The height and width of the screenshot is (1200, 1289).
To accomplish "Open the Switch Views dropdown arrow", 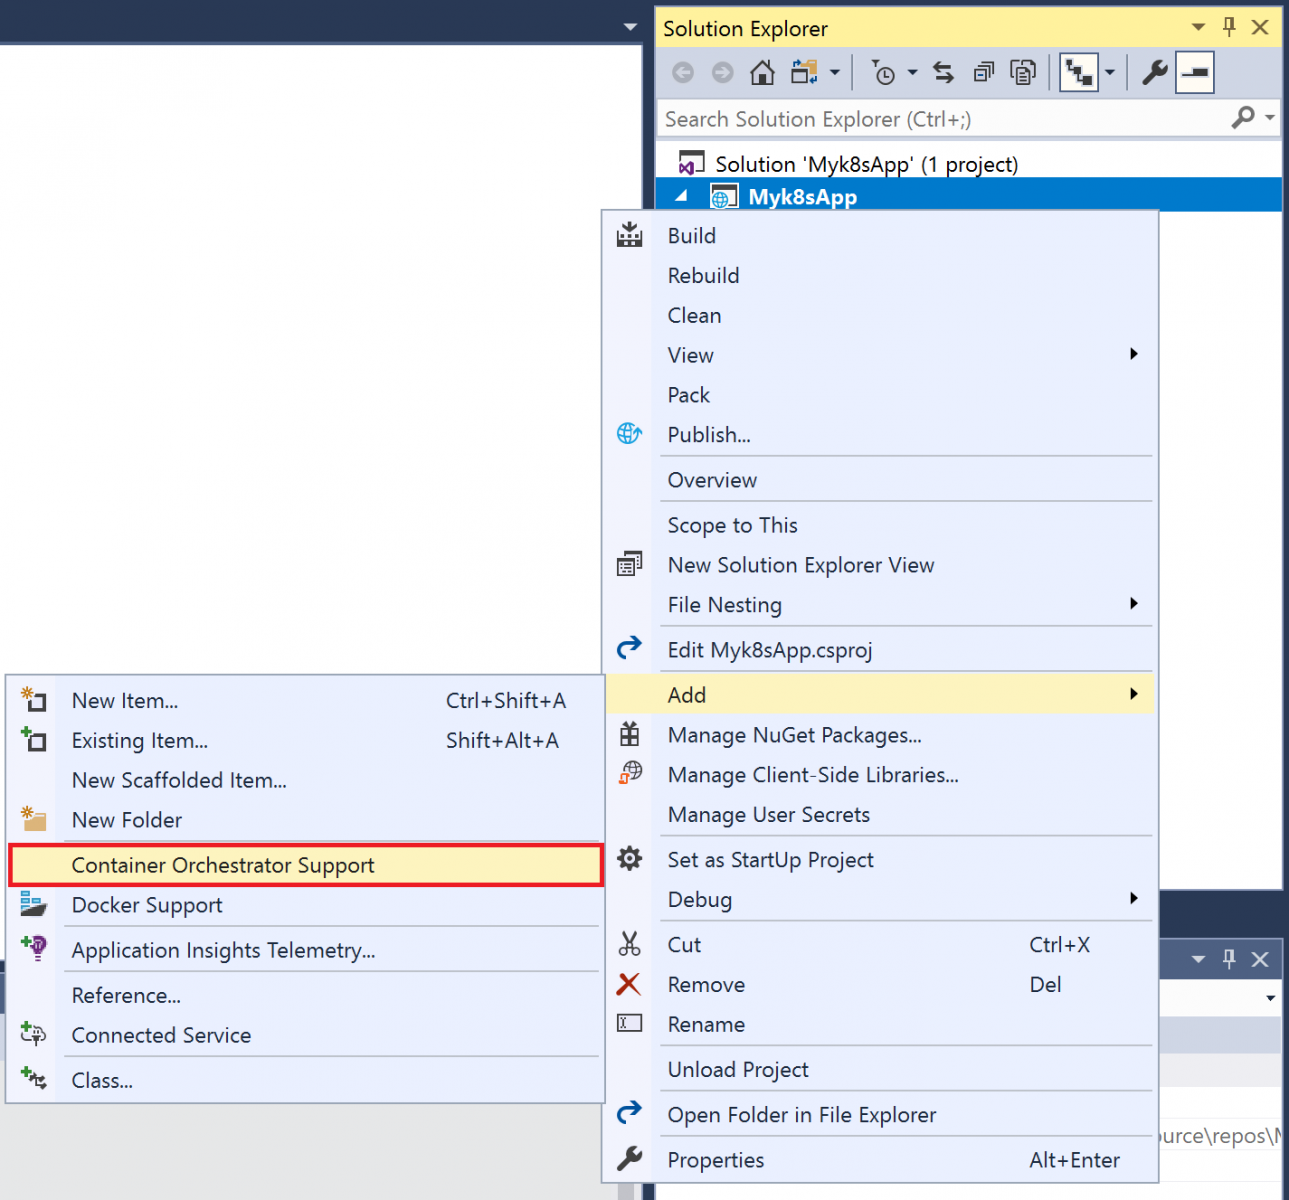I will tap(834, 72).
